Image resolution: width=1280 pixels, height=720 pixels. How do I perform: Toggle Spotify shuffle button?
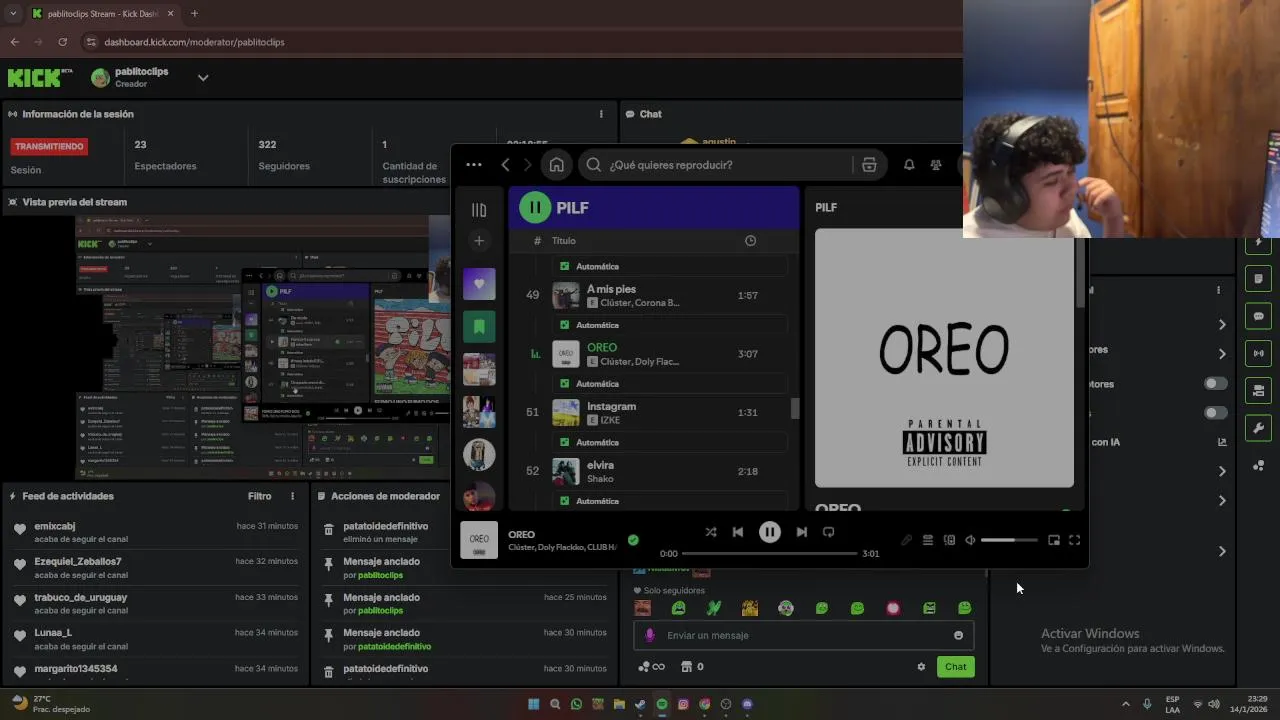tap(710, 532)
